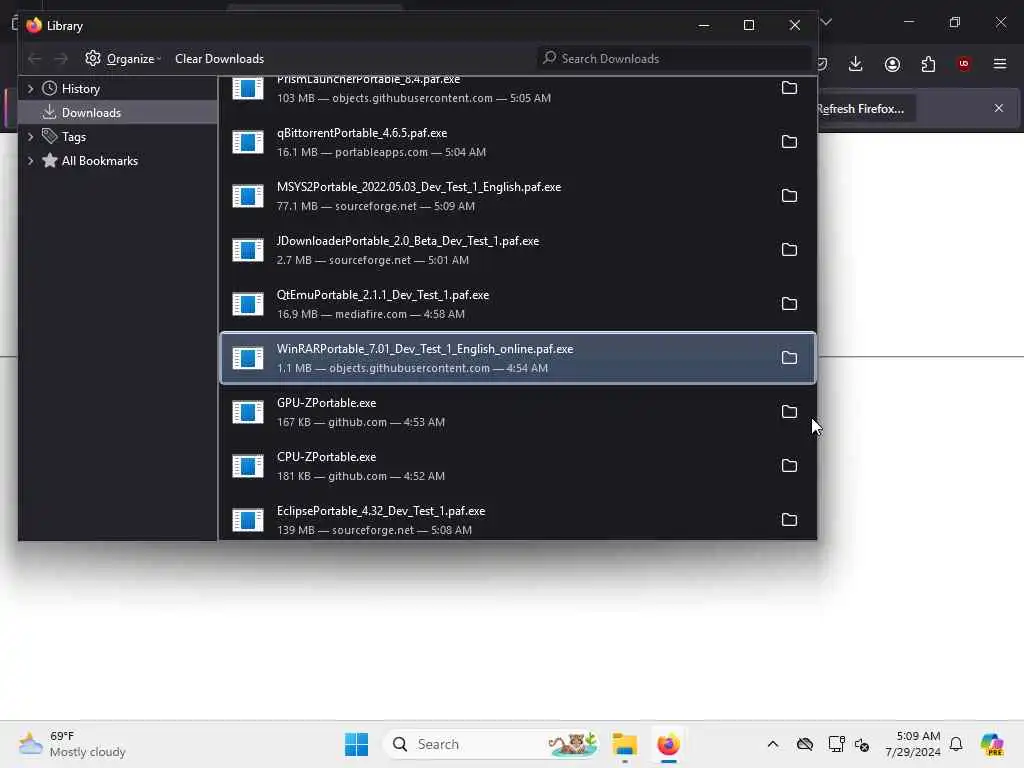Show EclipsePortable file in folder

789,520
